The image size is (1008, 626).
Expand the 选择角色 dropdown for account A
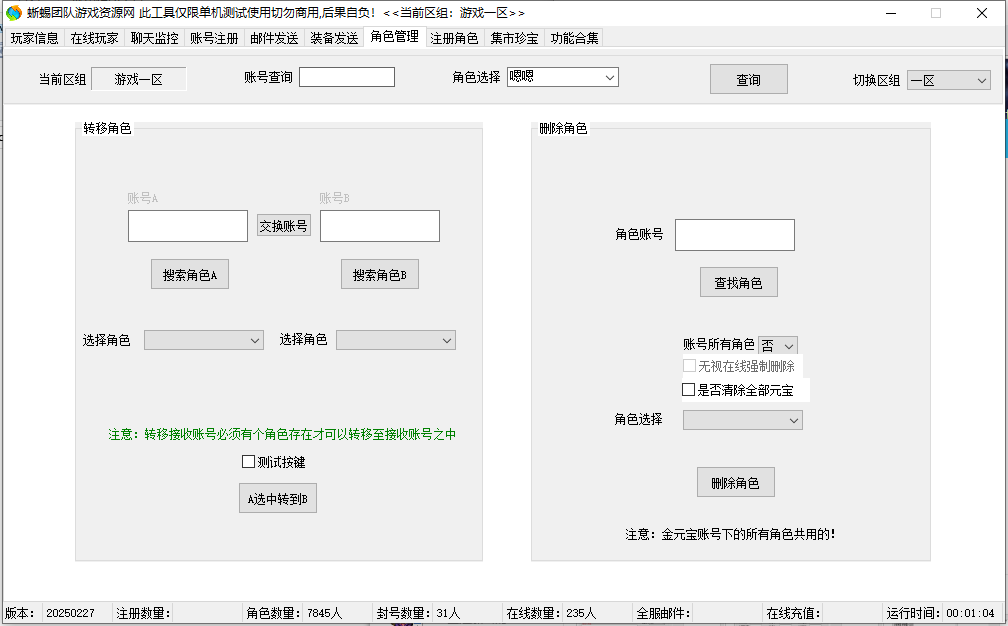click(204, 340)
